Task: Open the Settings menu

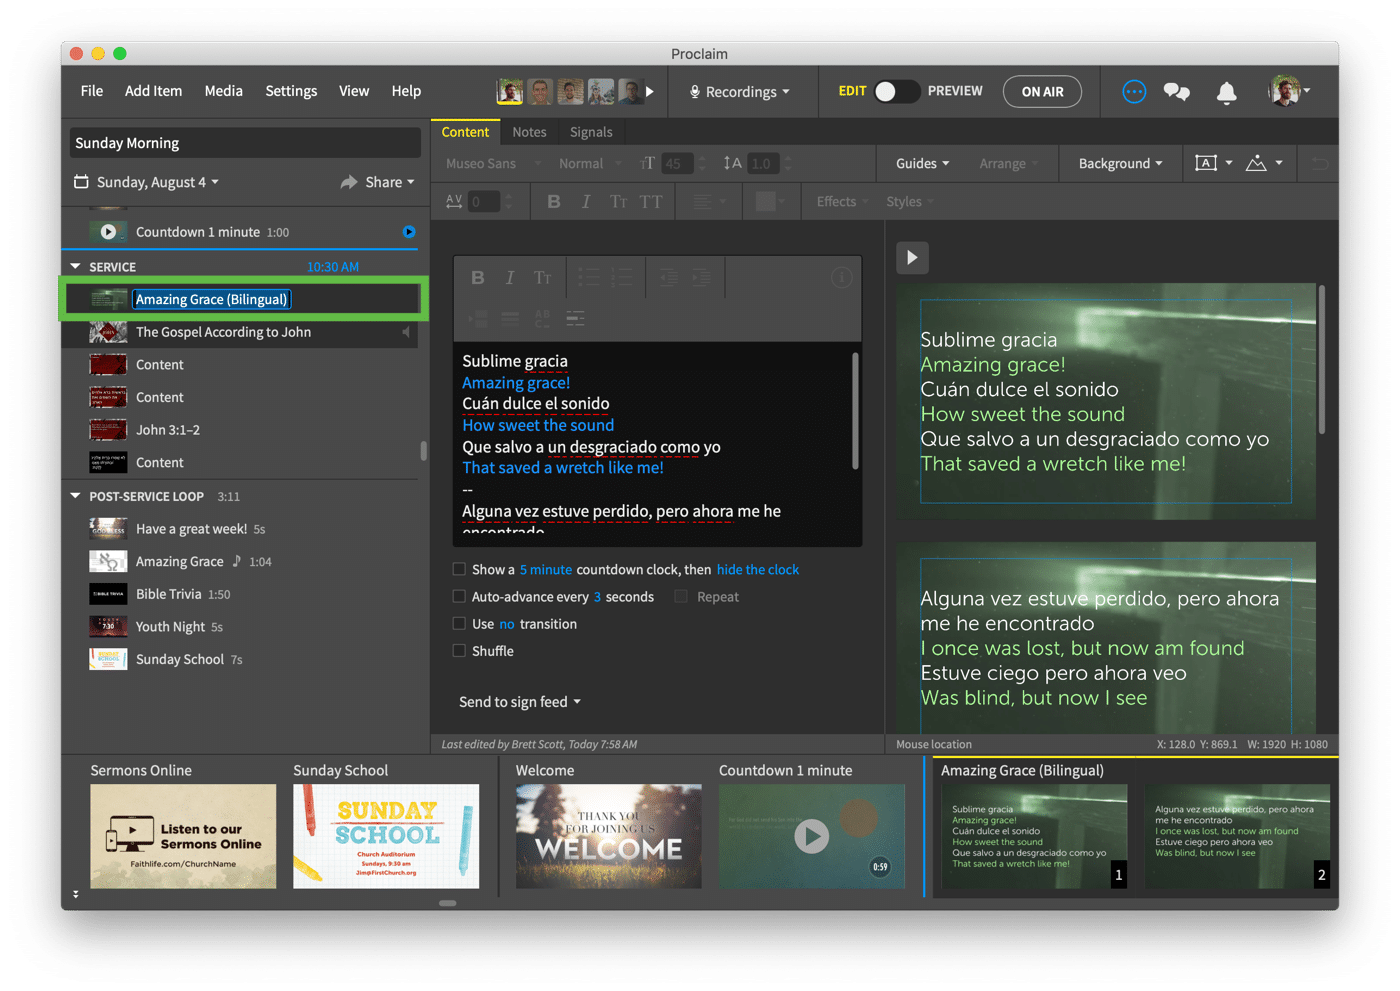Action: [x=291, y=91]
